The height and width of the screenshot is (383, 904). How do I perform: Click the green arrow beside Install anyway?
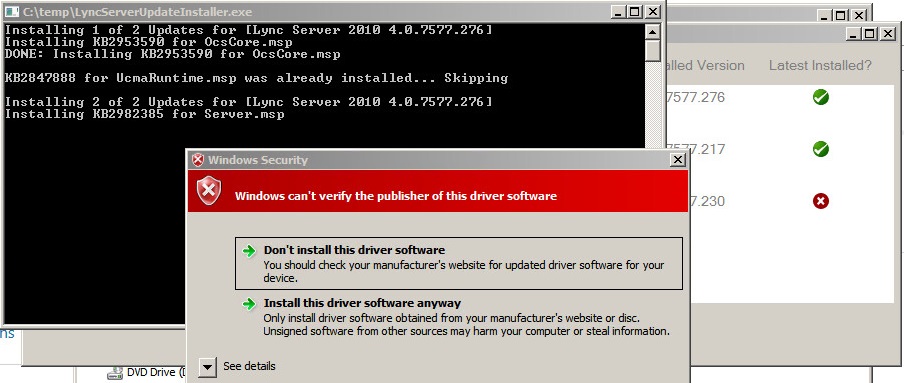point(248,304)
